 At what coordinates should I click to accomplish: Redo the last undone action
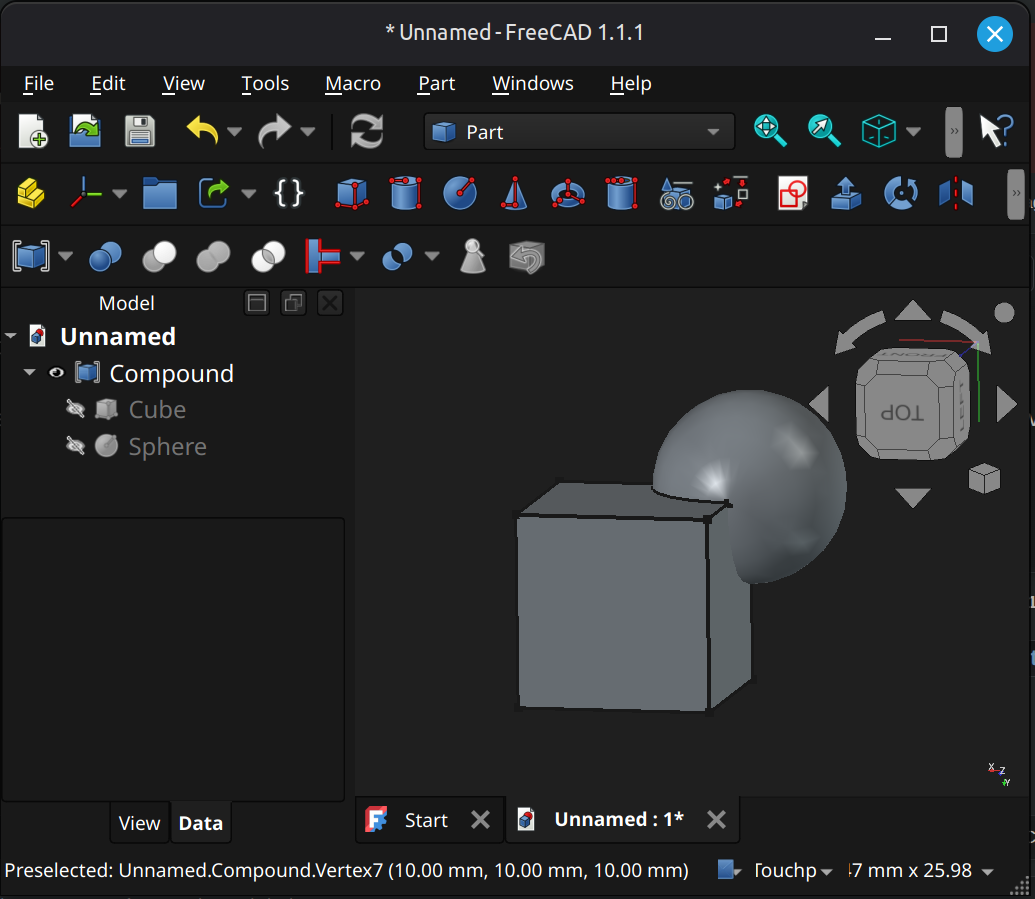tap(275, 131)
